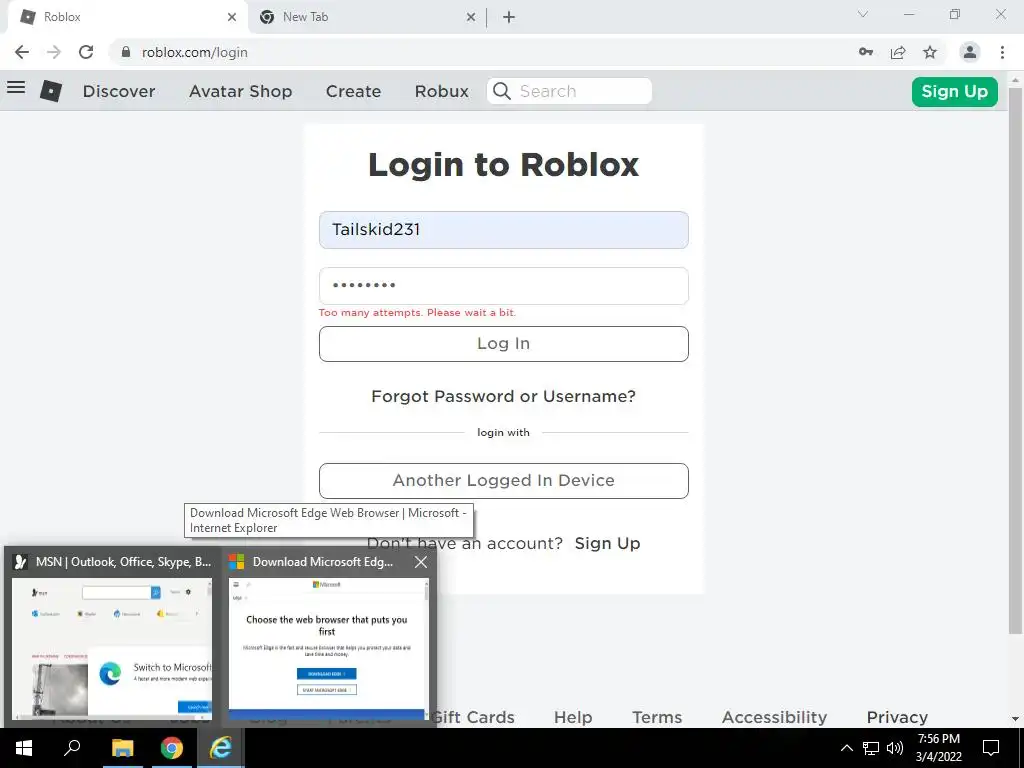1024x768 pixels.
Task: Close the Download Microsoft Edge preview window
Action: (421, 562)
